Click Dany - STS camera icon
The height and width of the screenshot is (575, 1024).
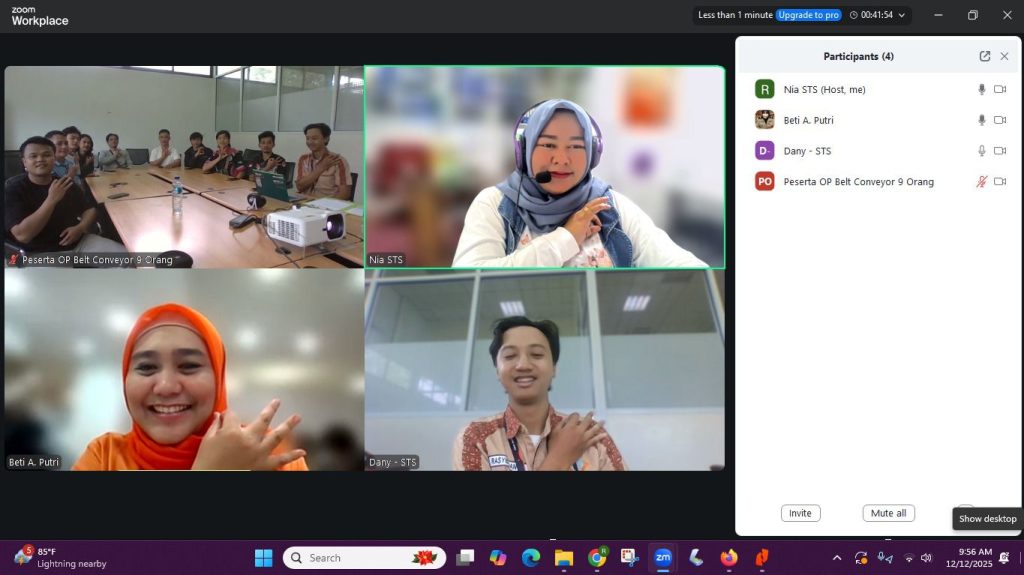(x=1000, y=151)
